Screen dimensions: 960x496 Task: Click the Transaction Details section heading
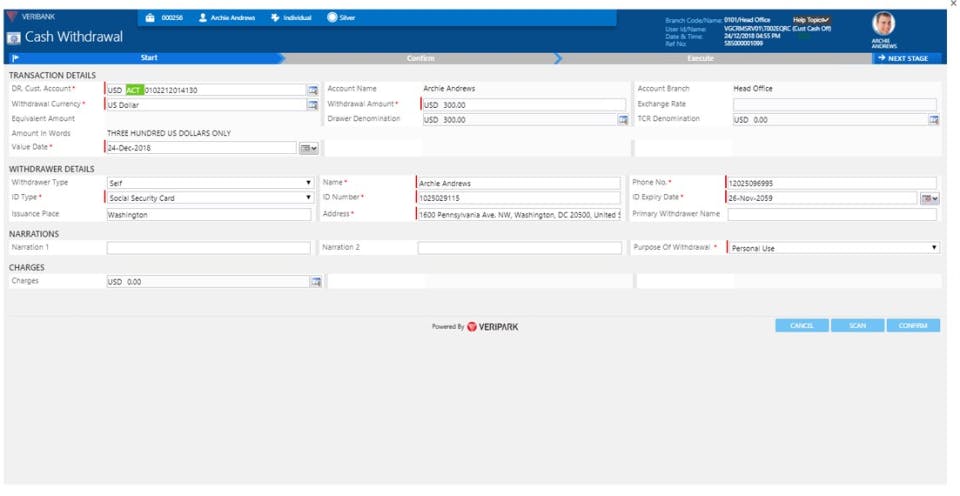point(52,75)
